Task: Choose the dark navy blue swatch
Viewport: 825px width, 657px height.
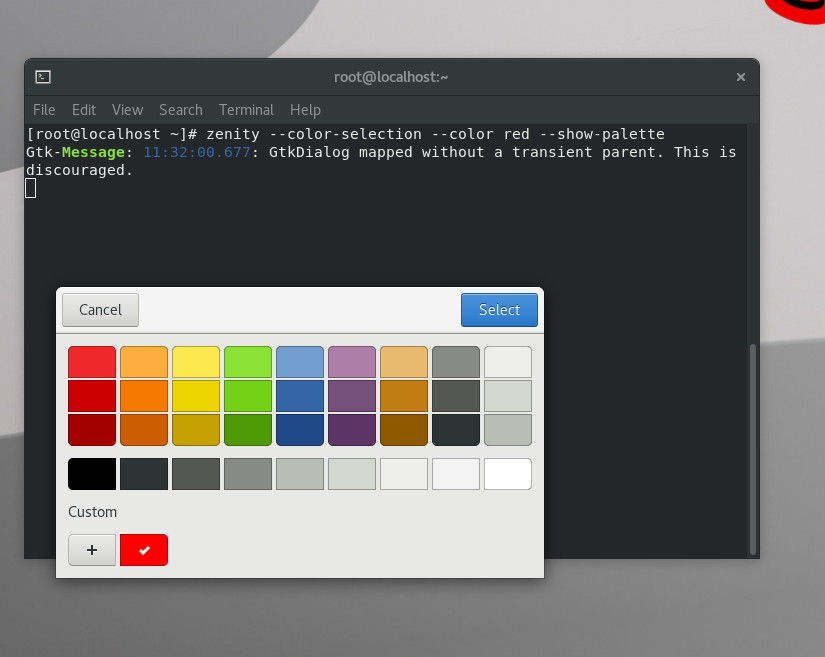Action: tap(300, 430)
